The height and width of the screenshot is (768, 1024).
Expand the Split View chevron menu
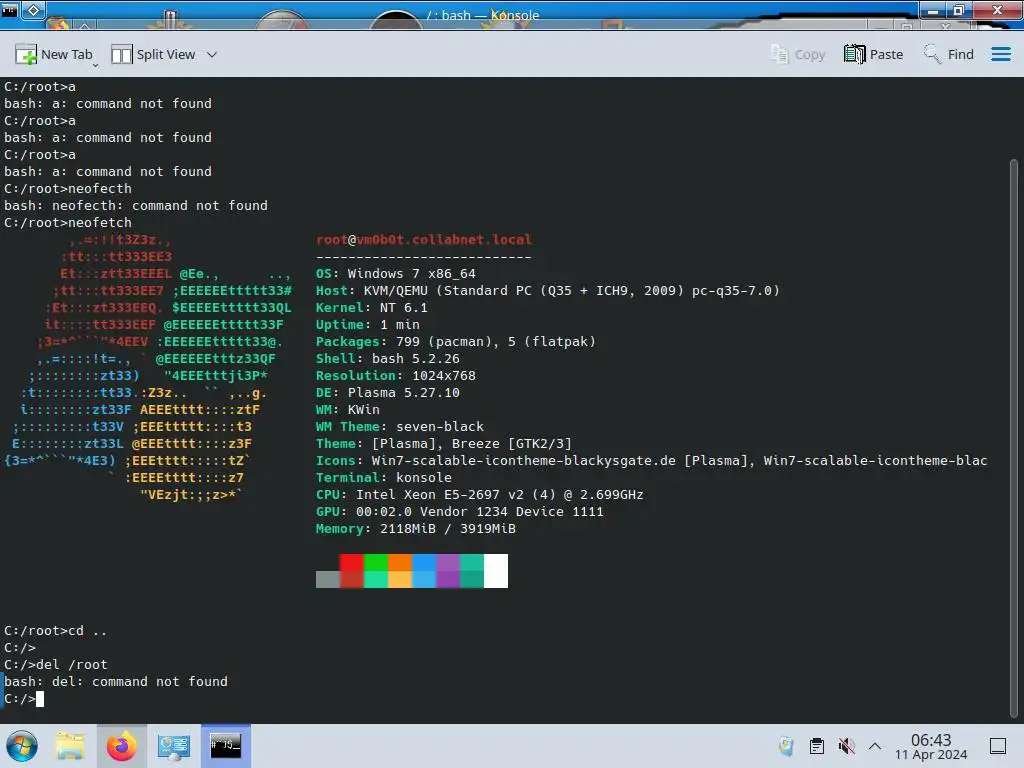pos(212,54)
